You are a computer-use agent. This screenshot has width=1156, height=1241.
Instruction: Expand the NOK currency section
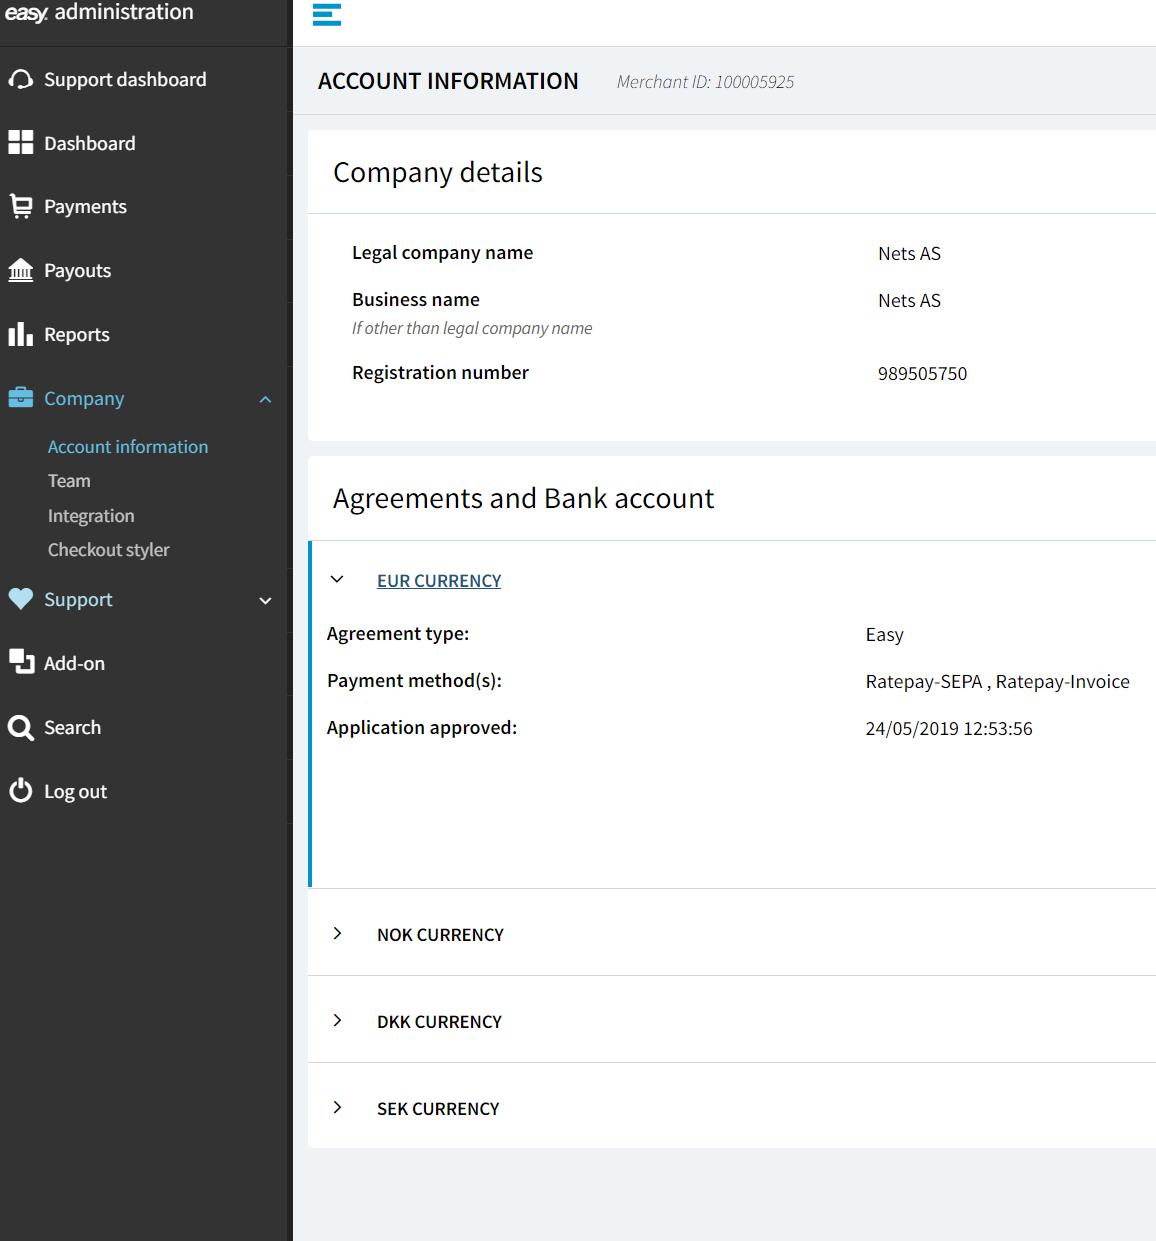(338, 934)
